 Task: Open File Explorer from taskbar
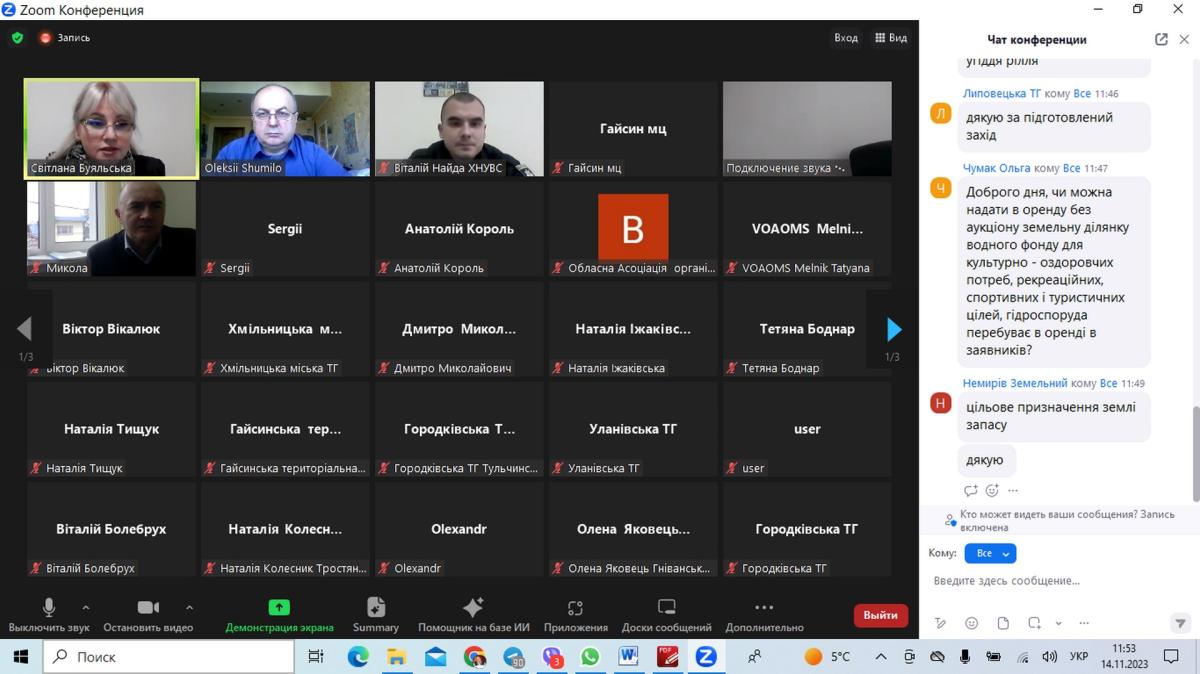(x=397, y=657)
